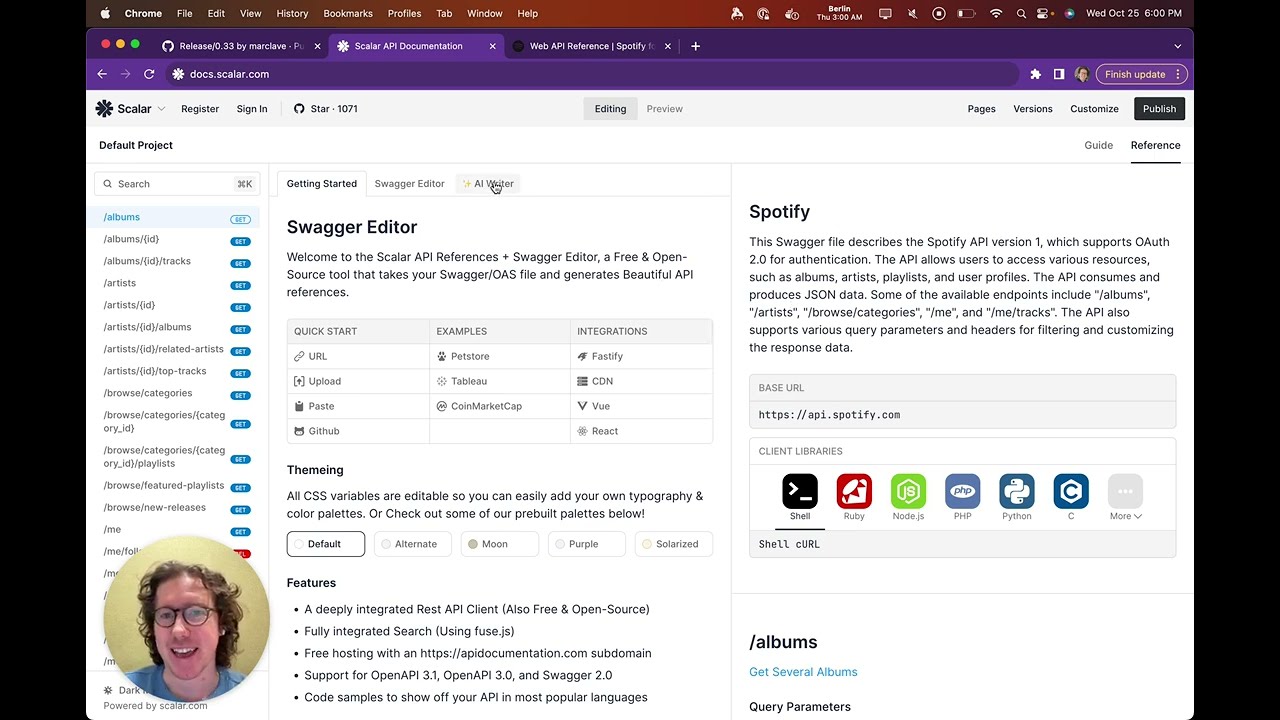Select the C client library icon

click(1070, 491)
